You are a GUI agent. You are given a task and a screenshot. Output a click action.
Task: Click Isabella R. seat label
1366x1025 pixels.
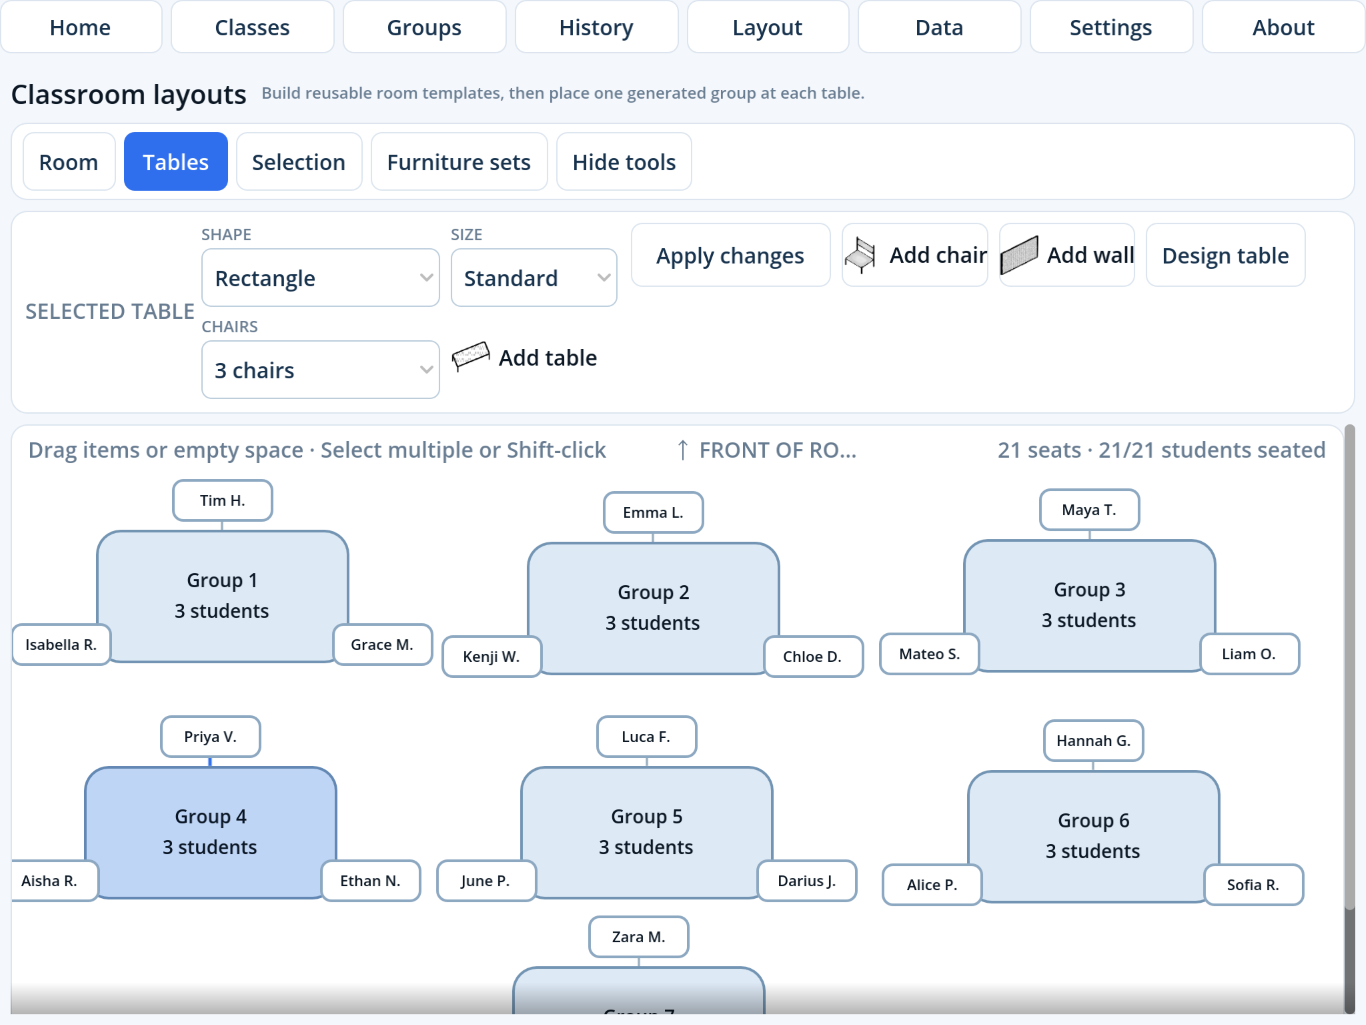pos(61,645)
